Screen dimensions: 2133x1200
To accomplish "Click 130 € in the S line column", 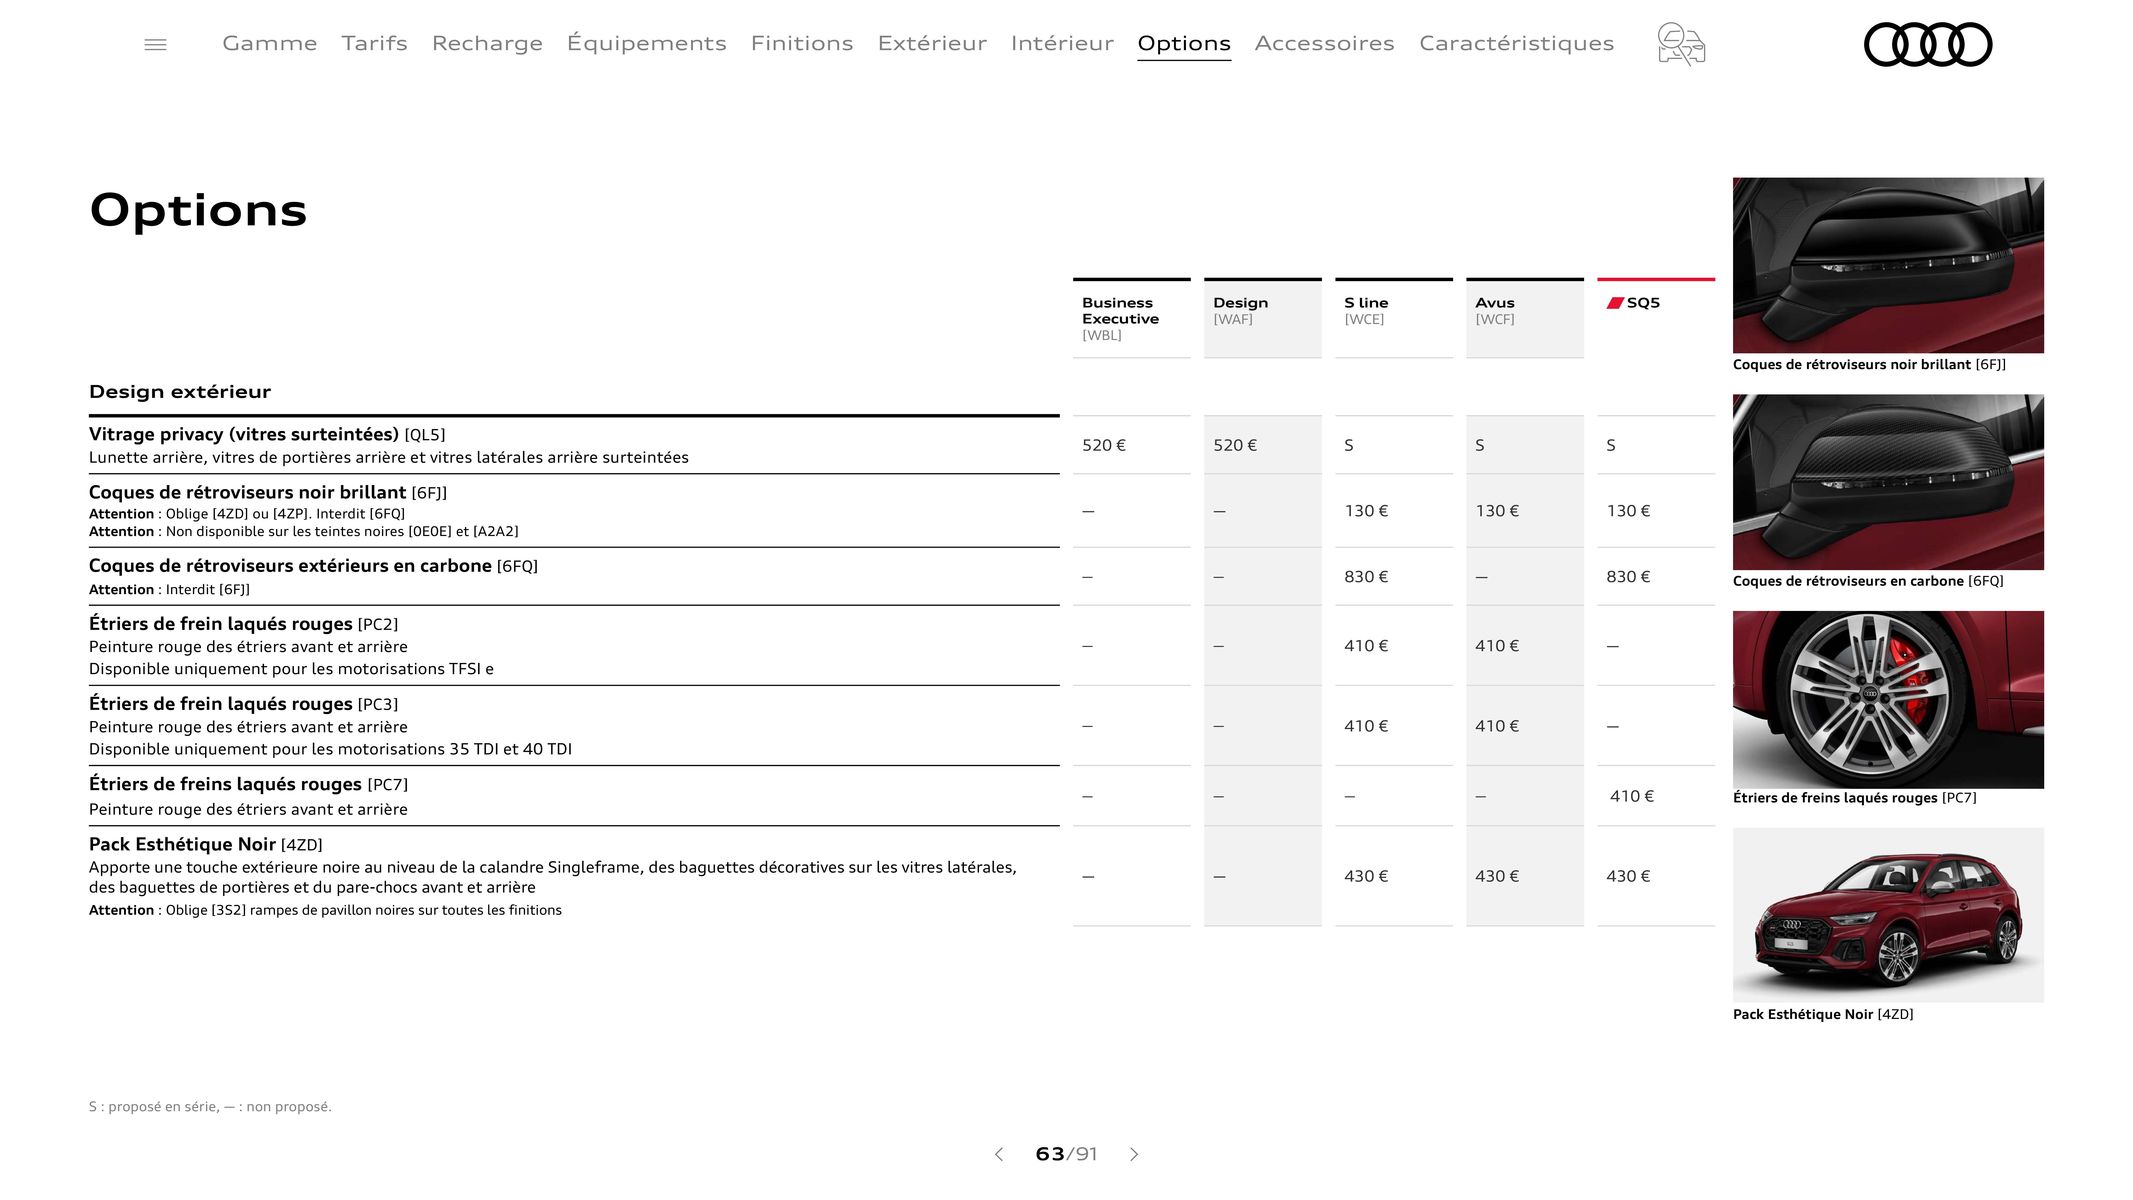I will pyautogui.click(x=1366, y=511).
